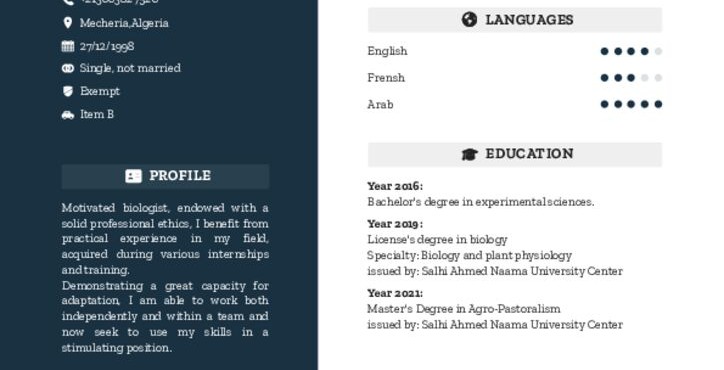Viewport: 724px width, 370px height.
Task: Click the car icon beside Item B
Action: pos(68,115)
